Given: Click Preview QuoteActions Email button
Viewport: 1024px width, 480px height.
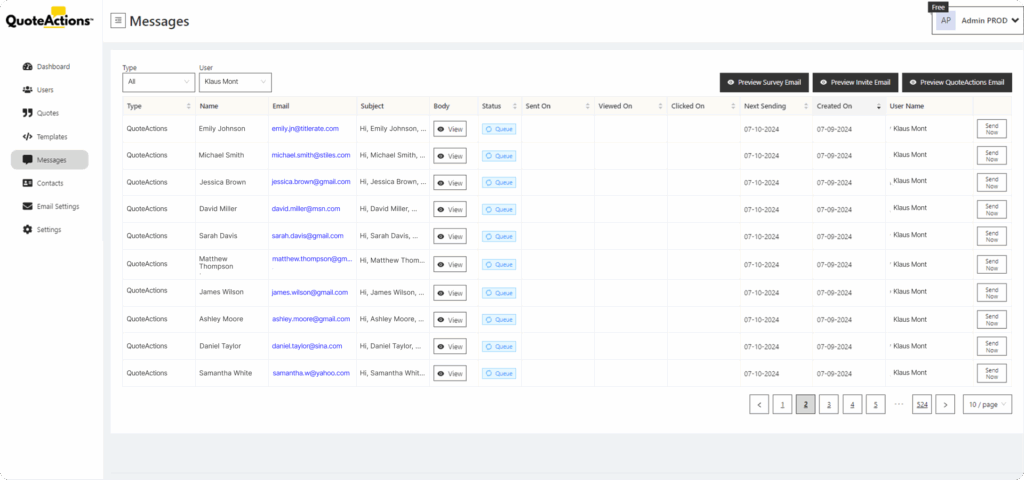Looking at the screenshot, I should pos(955,83).
